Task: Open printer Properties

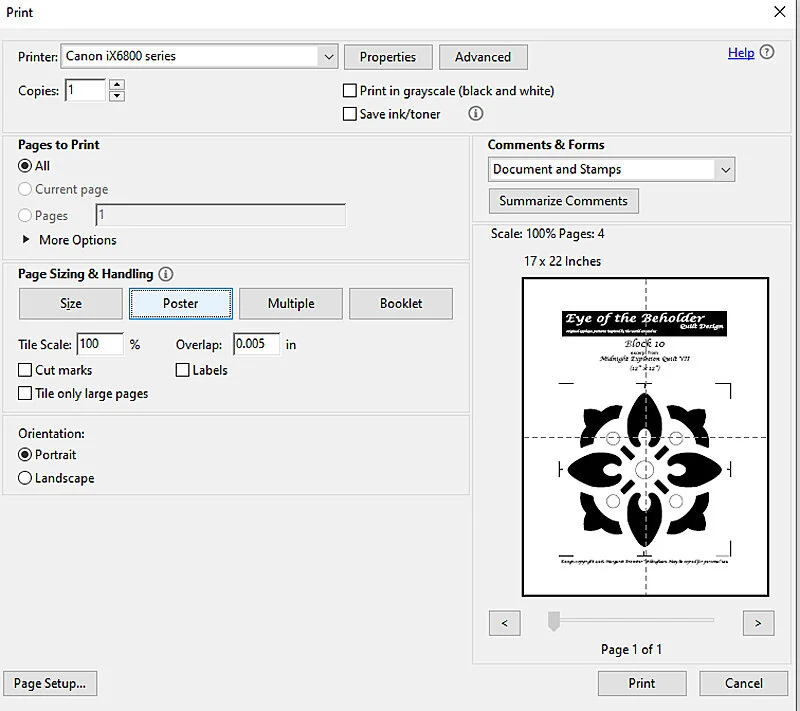Action: coord(388,57)
